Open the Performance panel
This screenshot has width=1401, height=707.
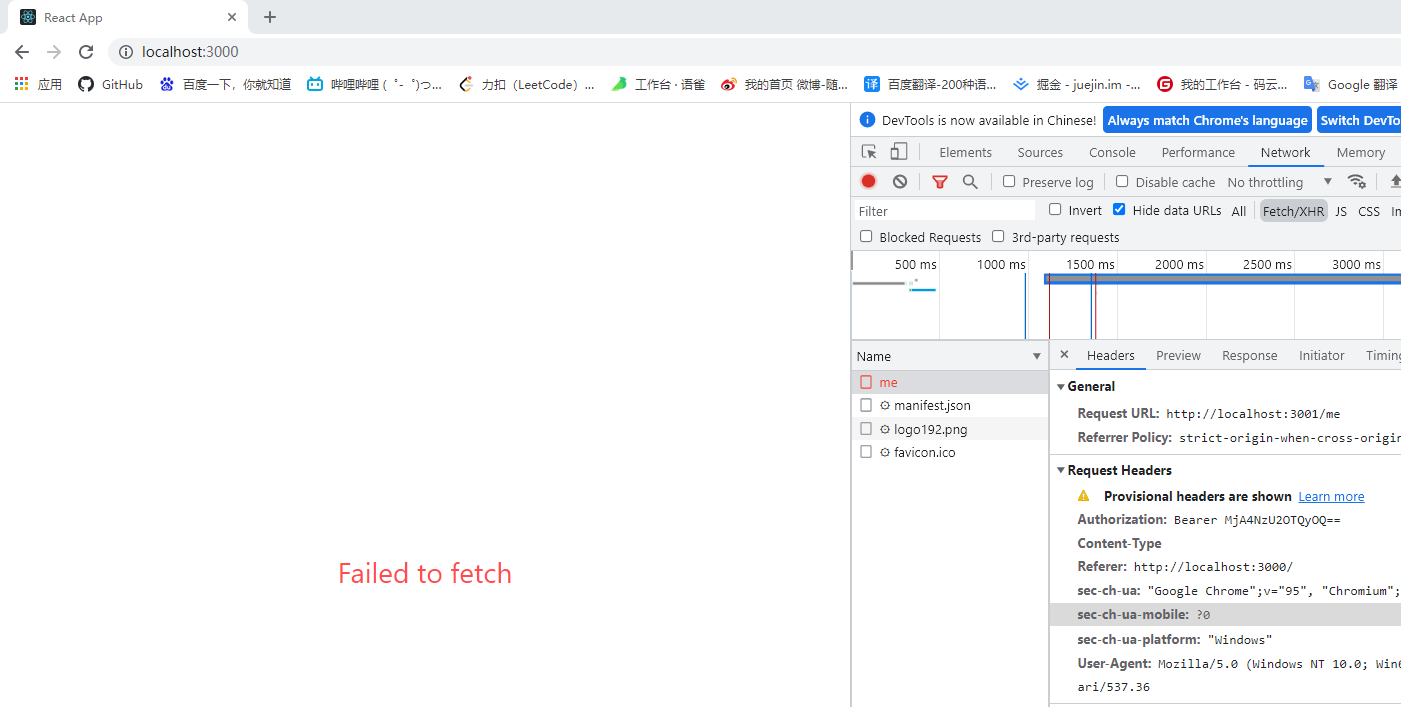[x=1198, y=152]
